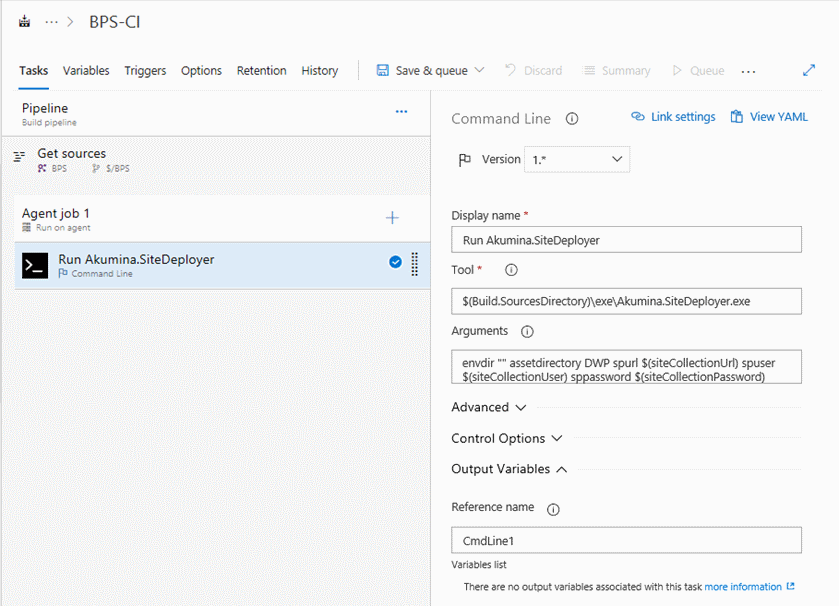Open the Version 1.* dropdown

click(577, 159)
